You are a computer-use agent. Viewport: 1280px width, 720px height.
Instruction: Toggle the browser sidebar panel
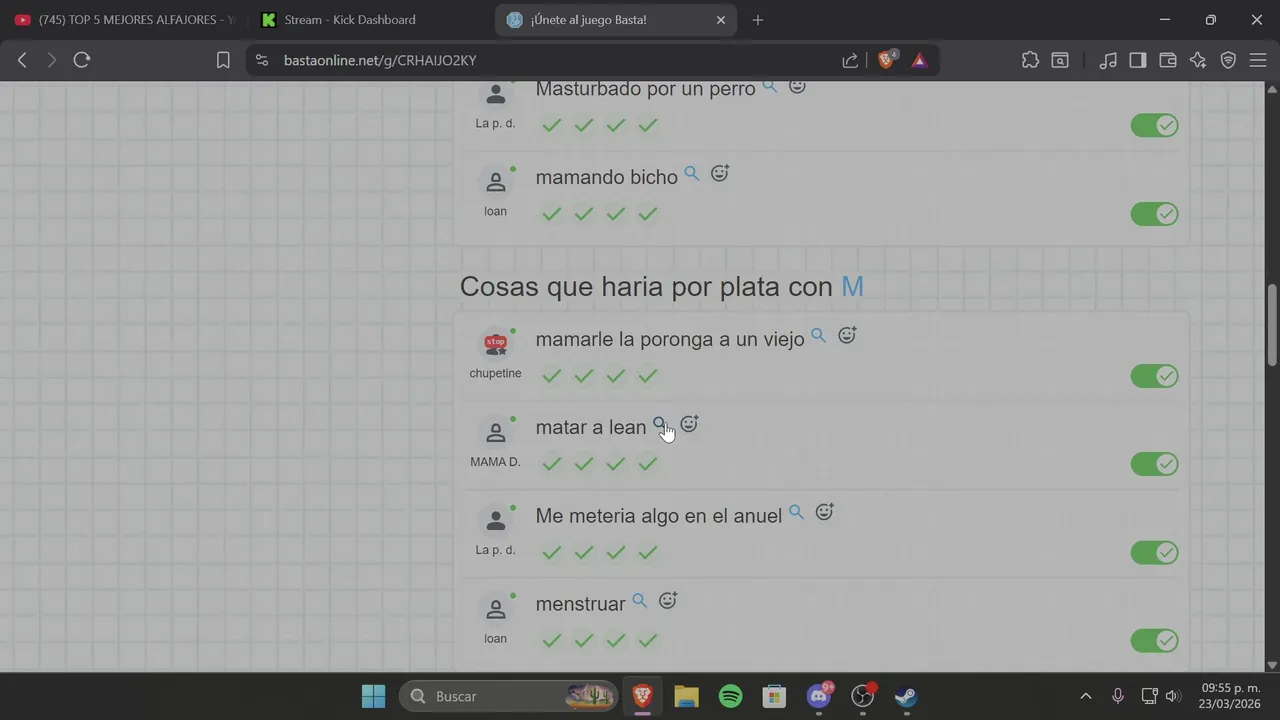[x=1138, y=60]
